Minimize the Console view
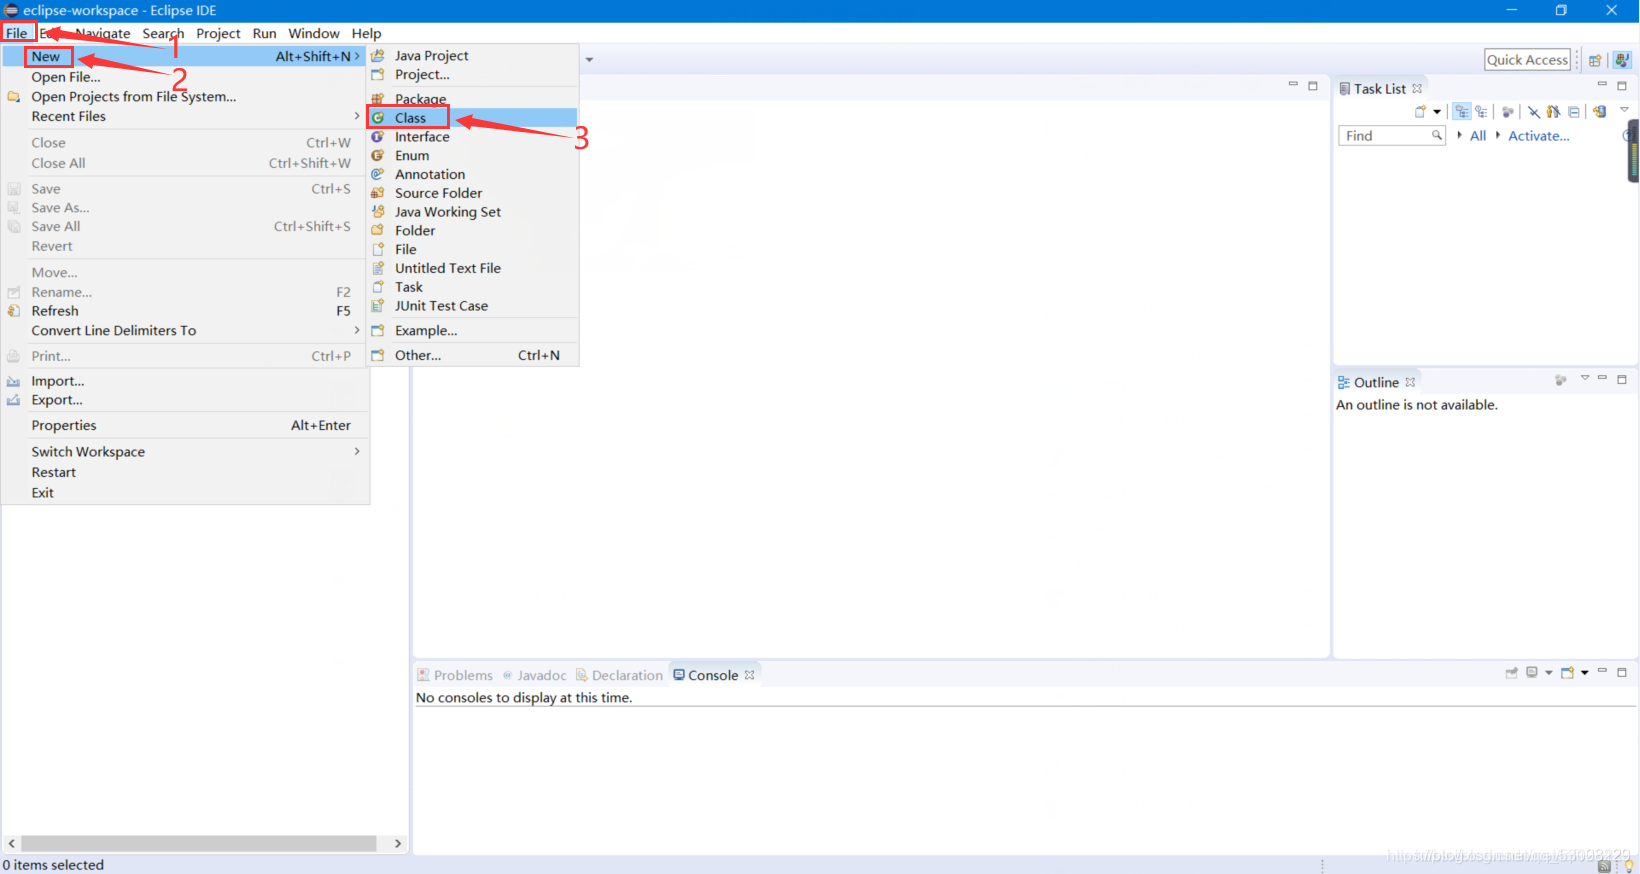 (x=1602, y=671)
